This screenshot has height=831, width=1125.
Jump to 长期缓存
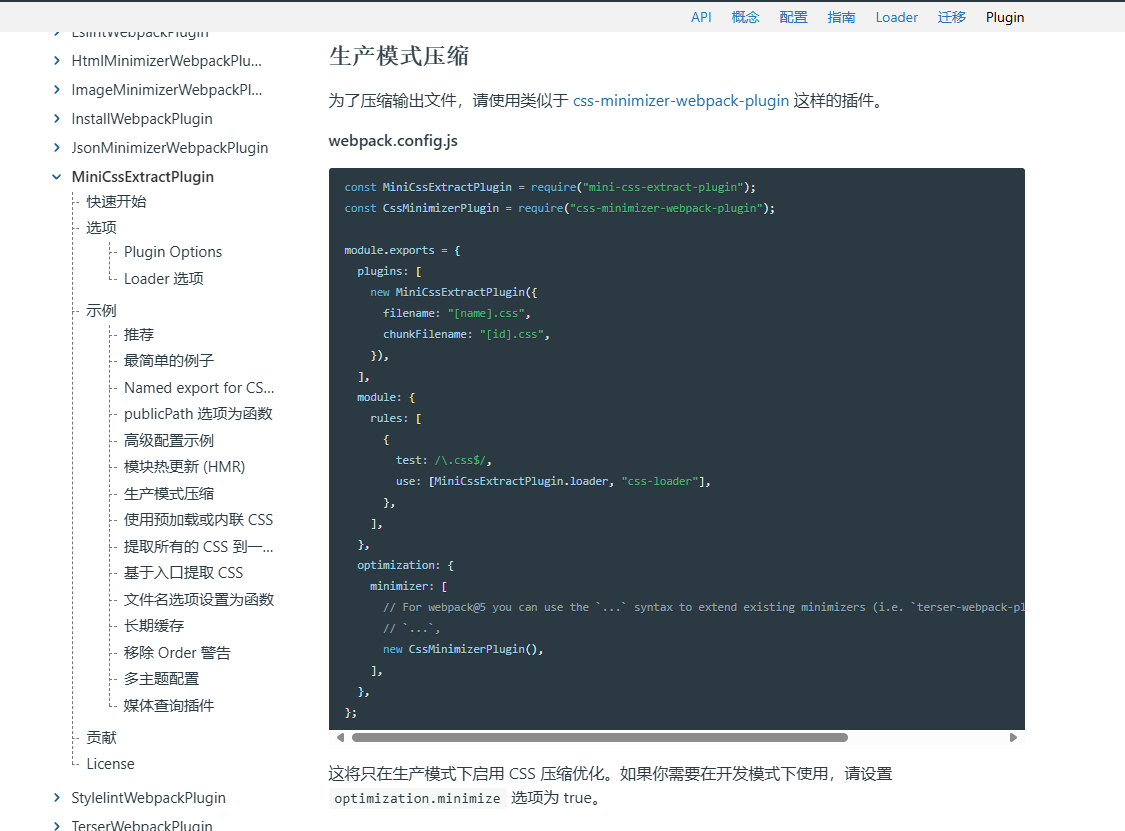(154, 626)
